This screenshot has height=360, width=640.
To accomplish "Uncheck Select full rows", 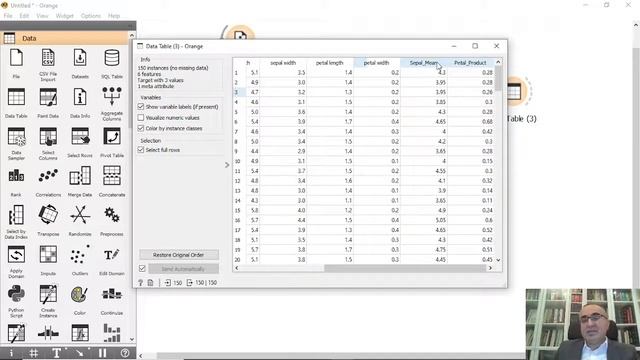I will click(x=141, y=150).
